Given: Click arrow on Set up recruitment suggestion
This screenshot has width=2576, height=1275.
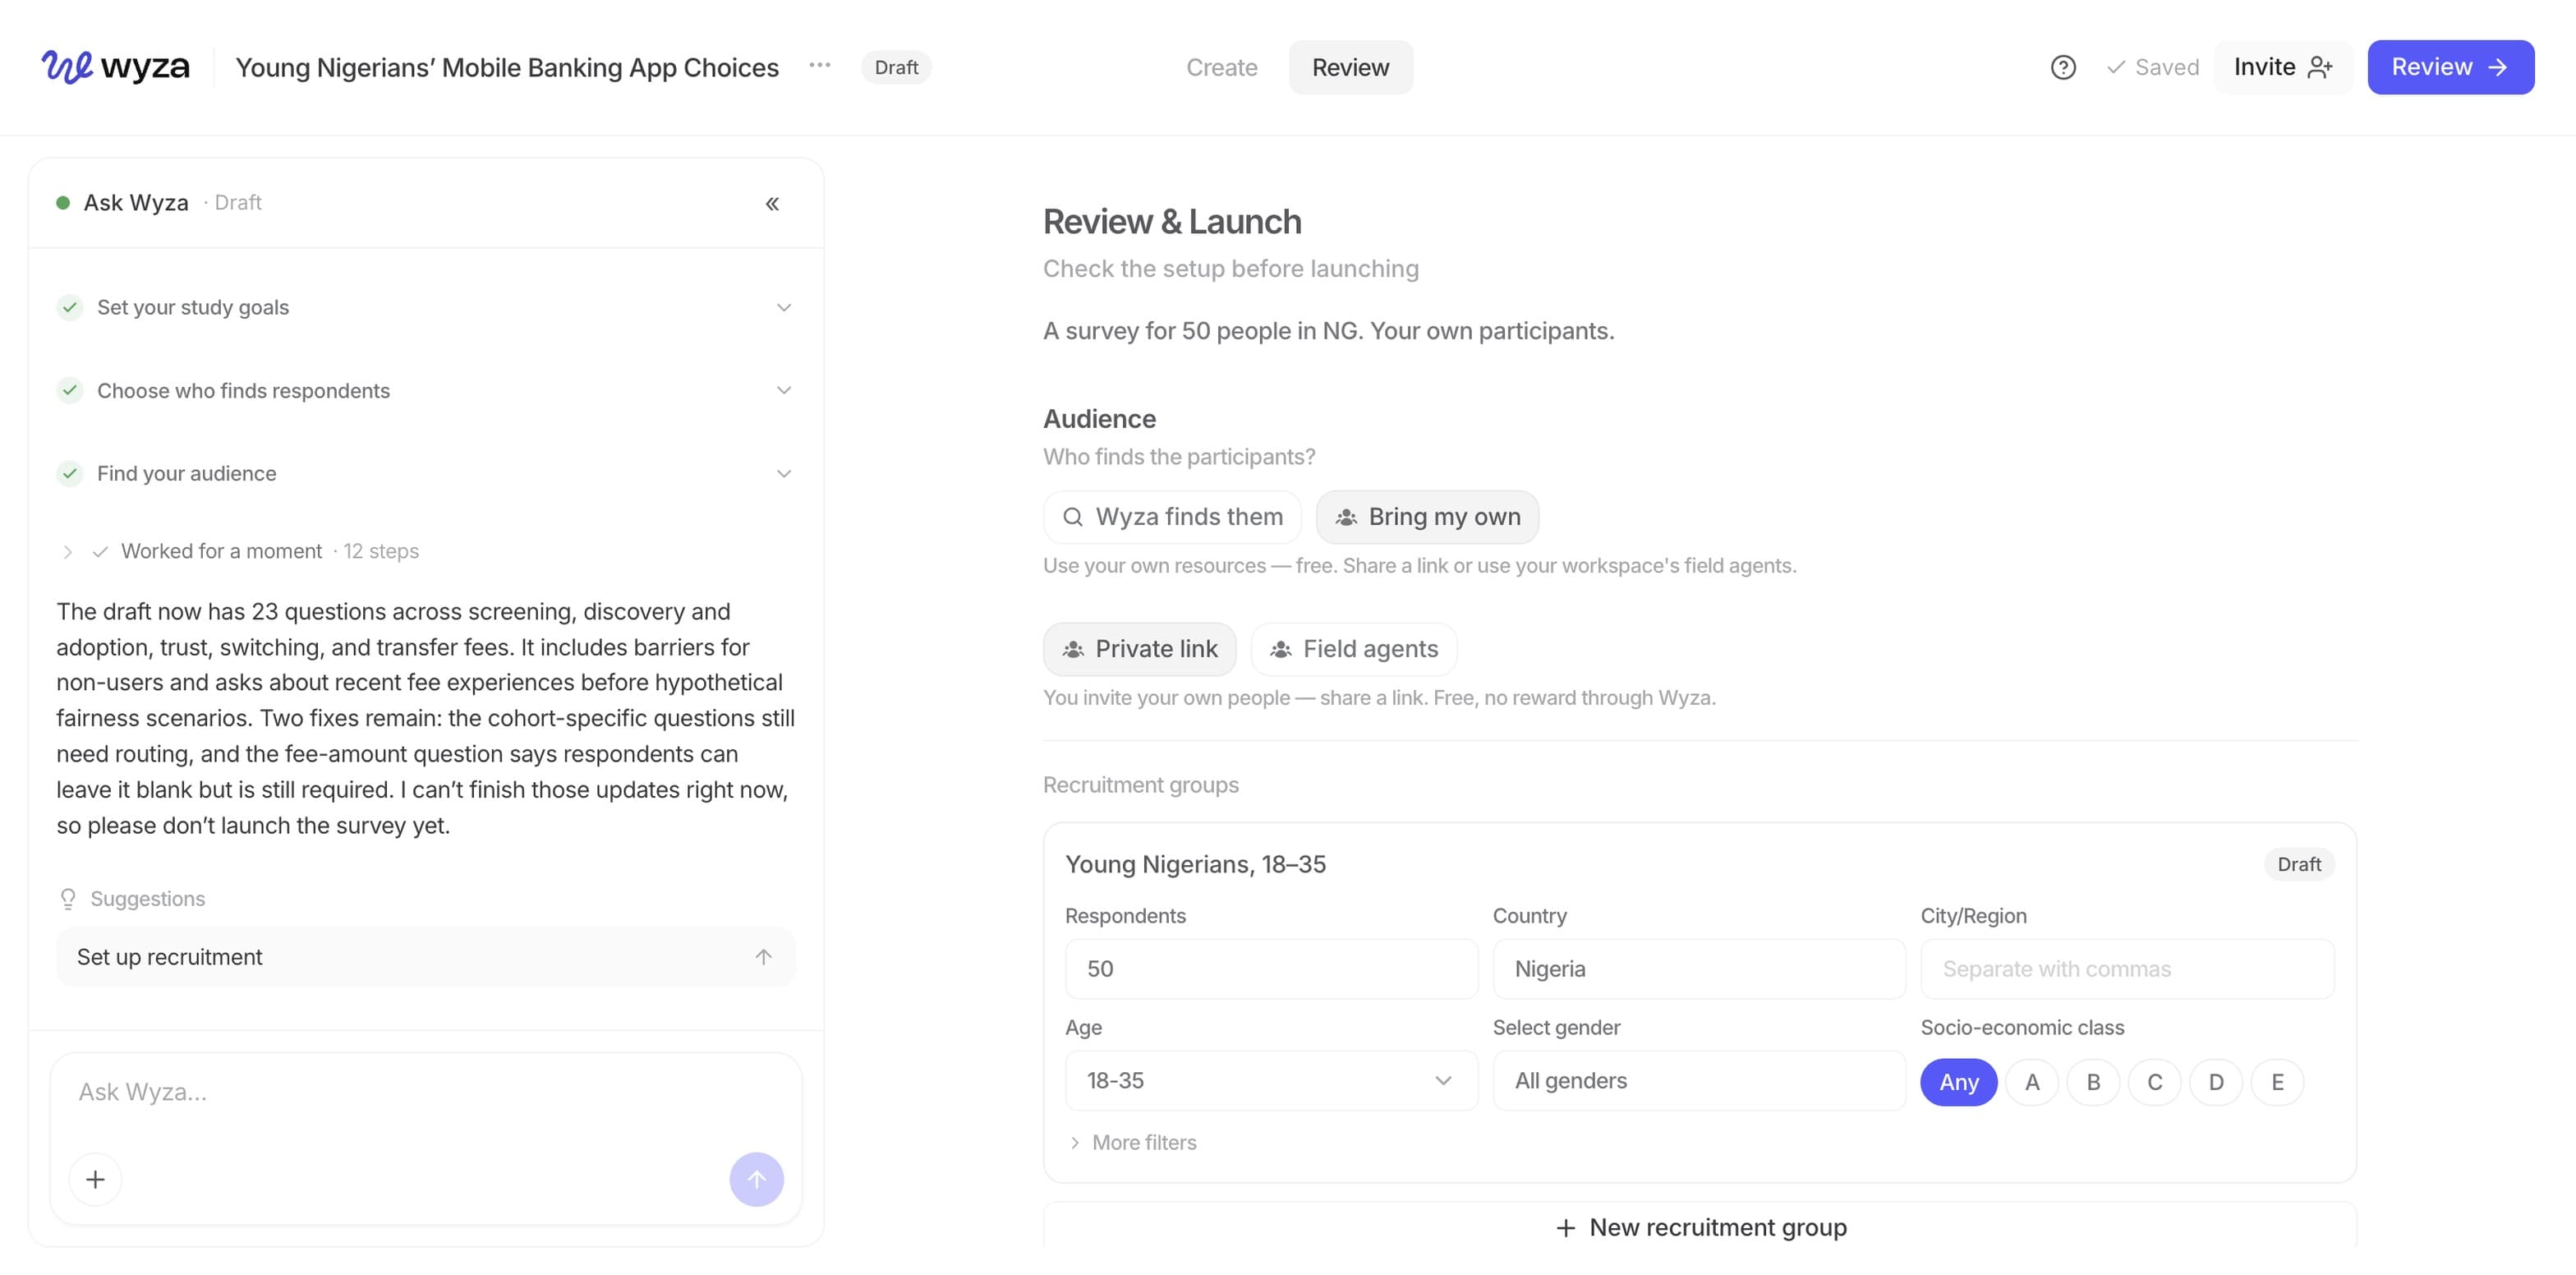Looking at the screenshot, I should point(763,957).
